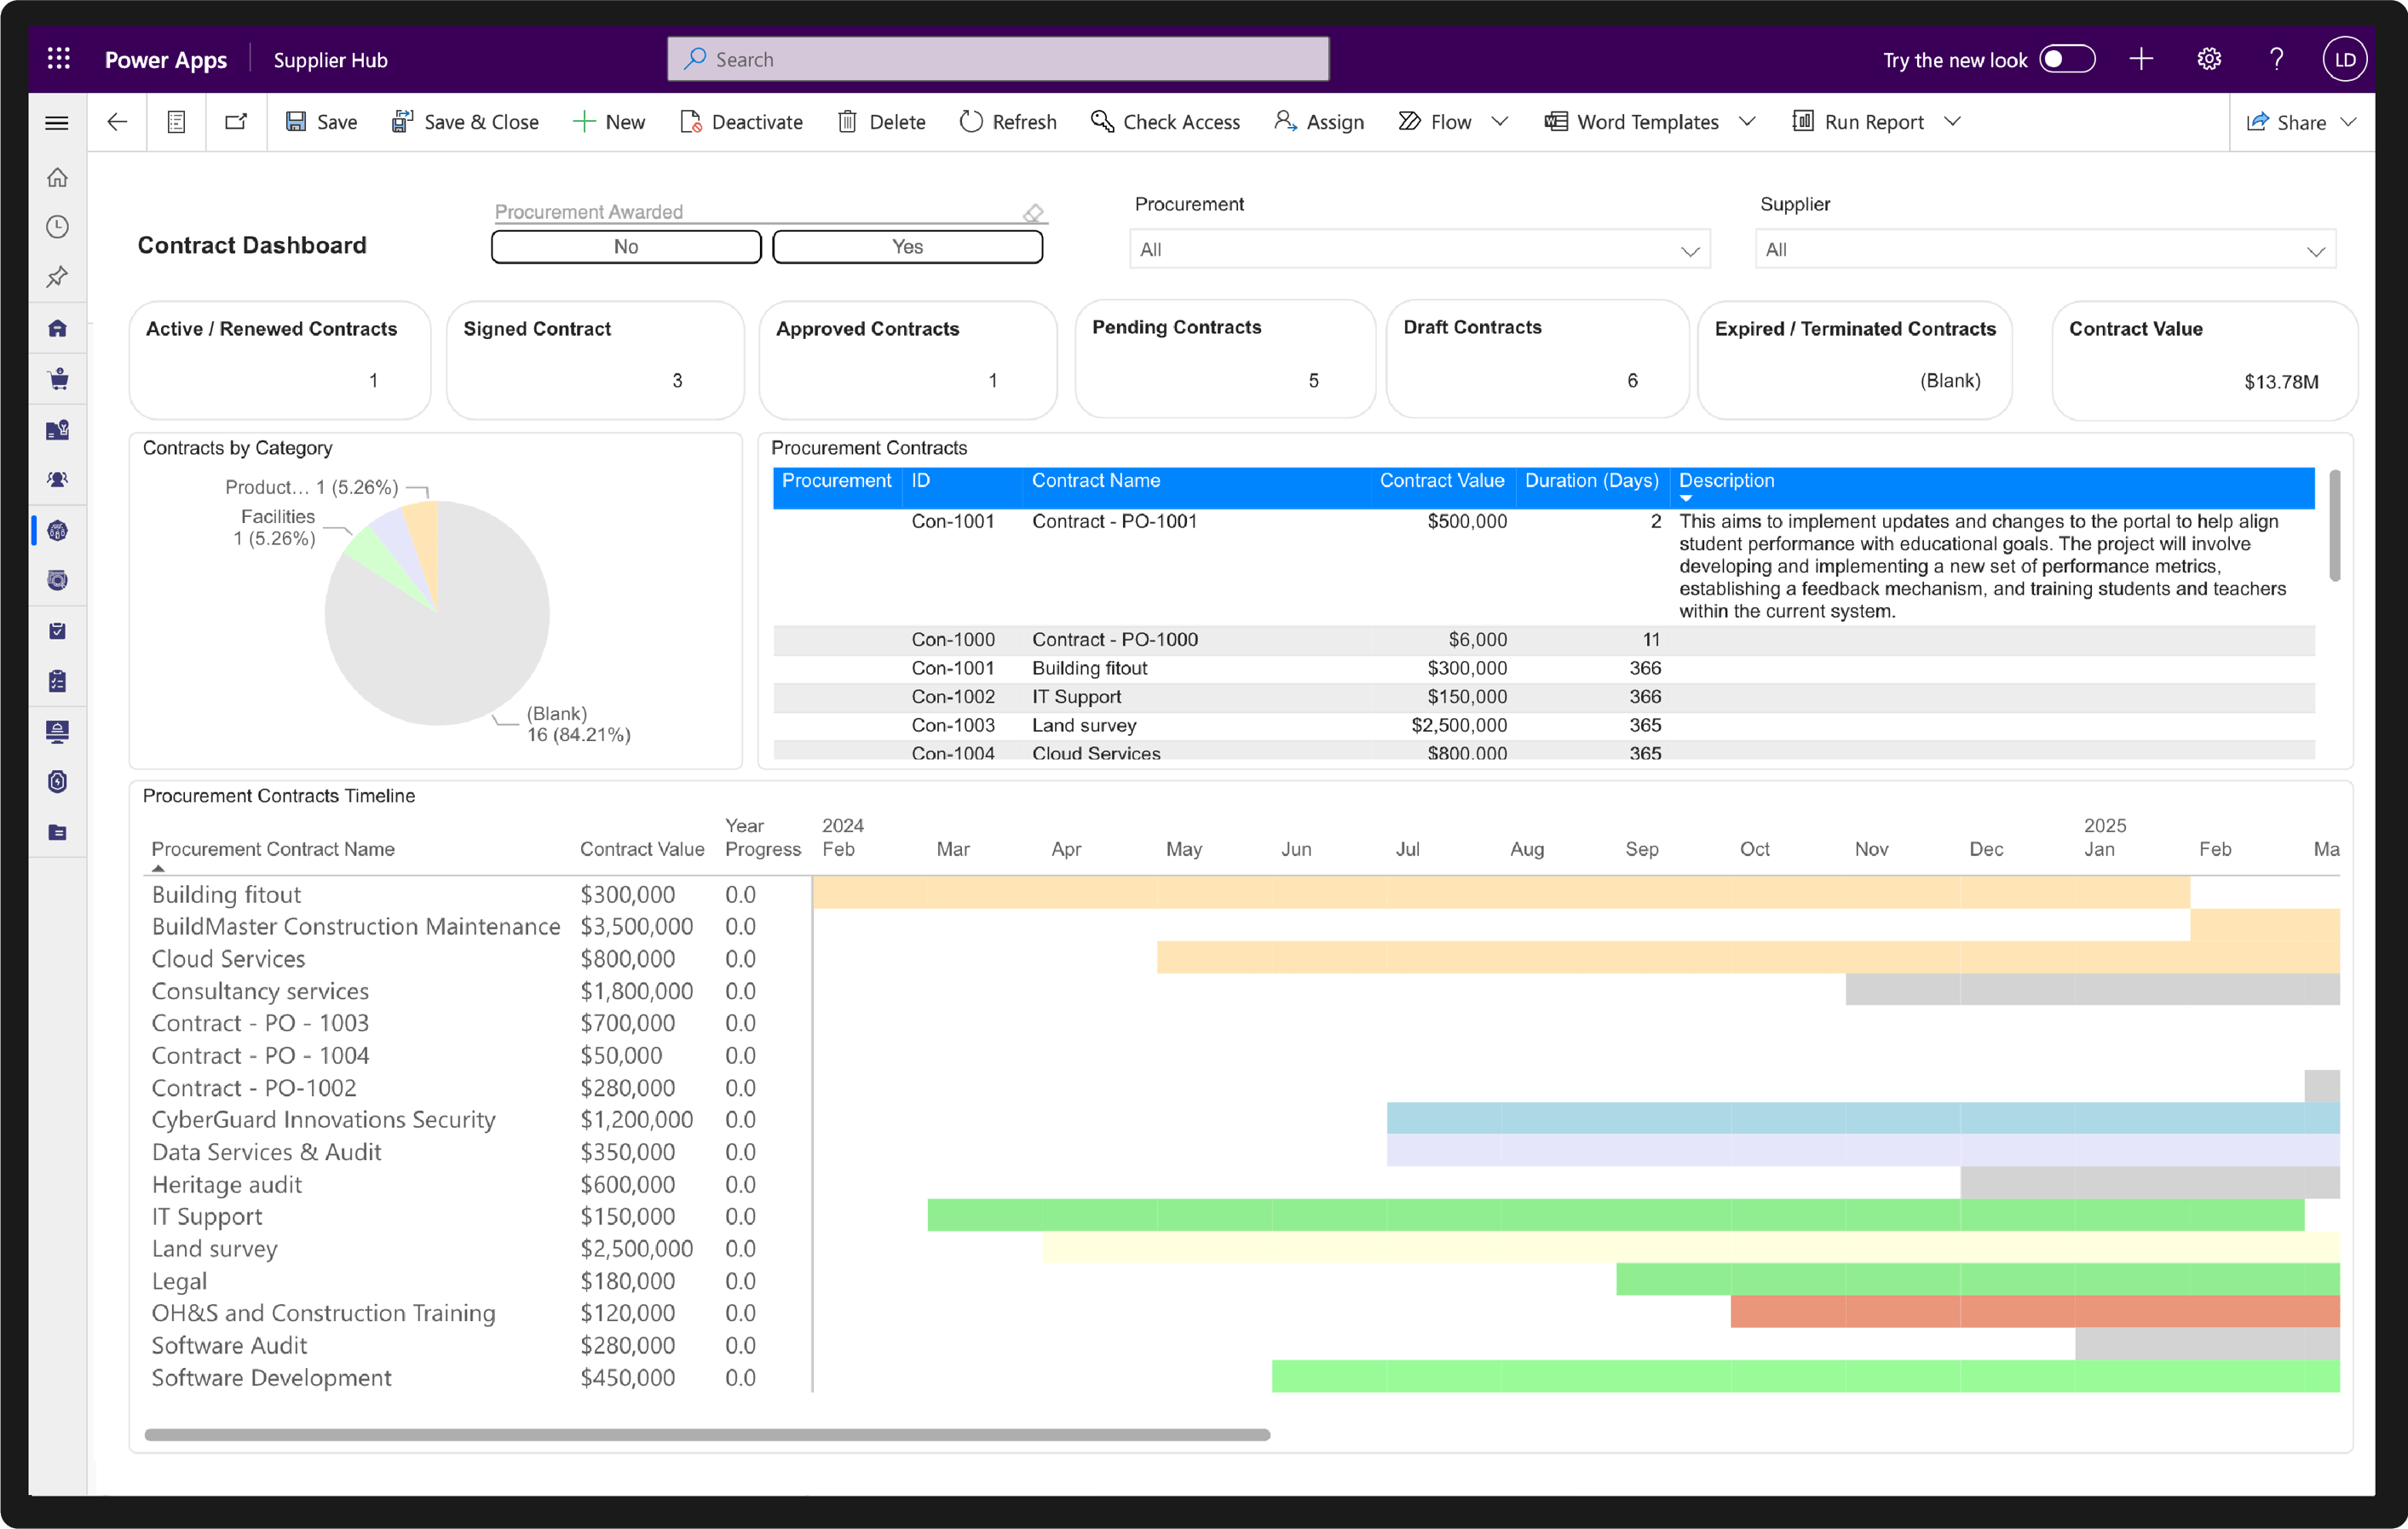The width and height of the screenshot is (2408, 1529).
Task: Open the Supplier dropdown
Action: coord(2045,250)
